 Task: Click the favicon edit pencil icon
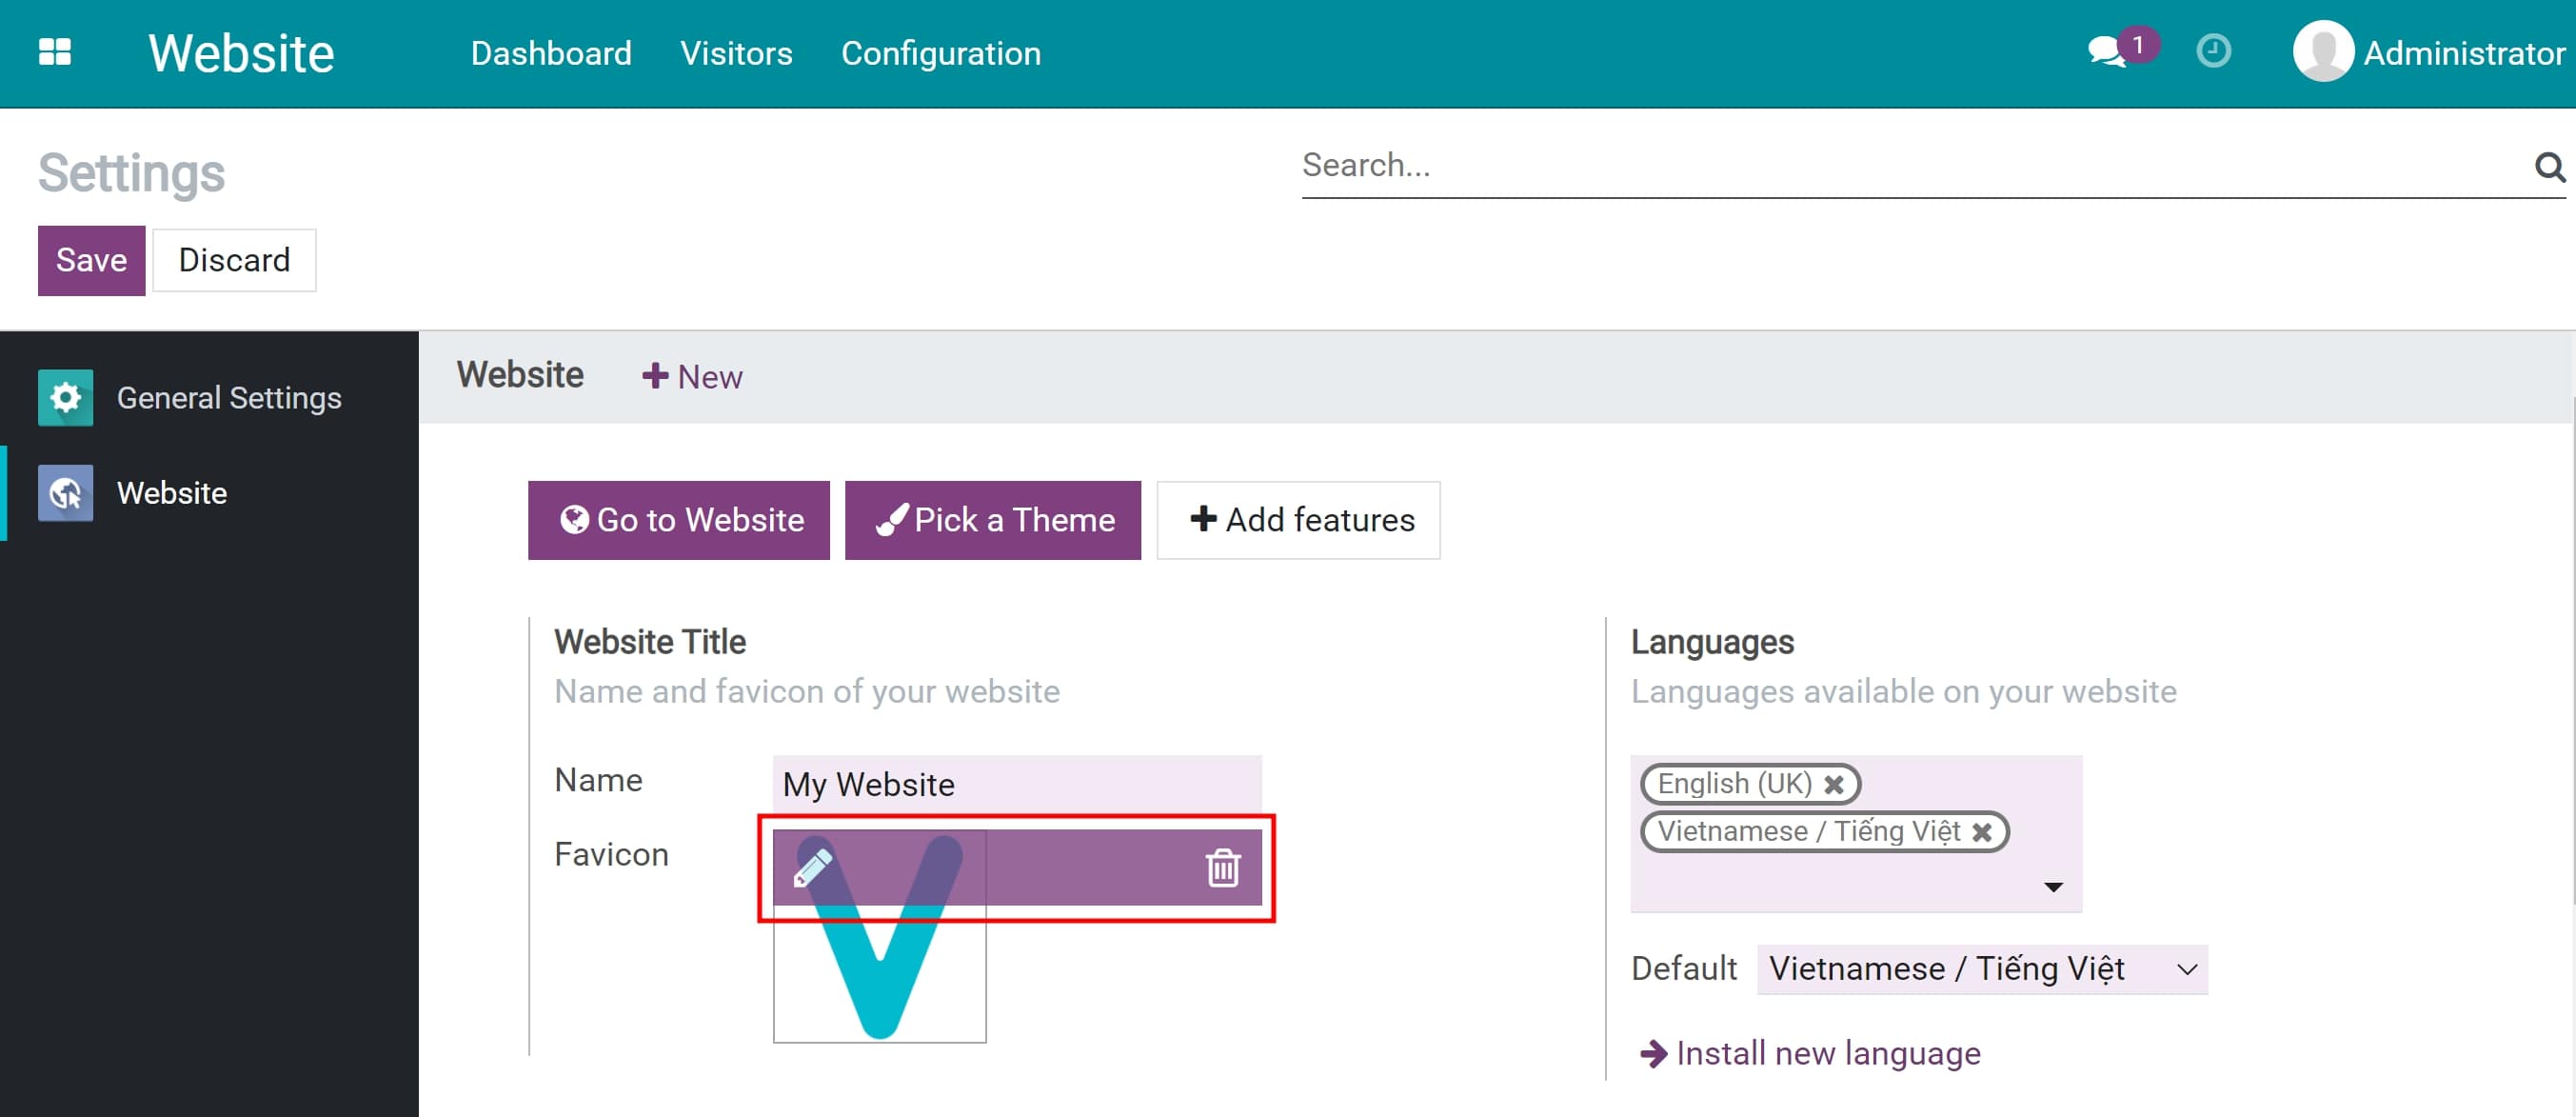click(813, 867)
